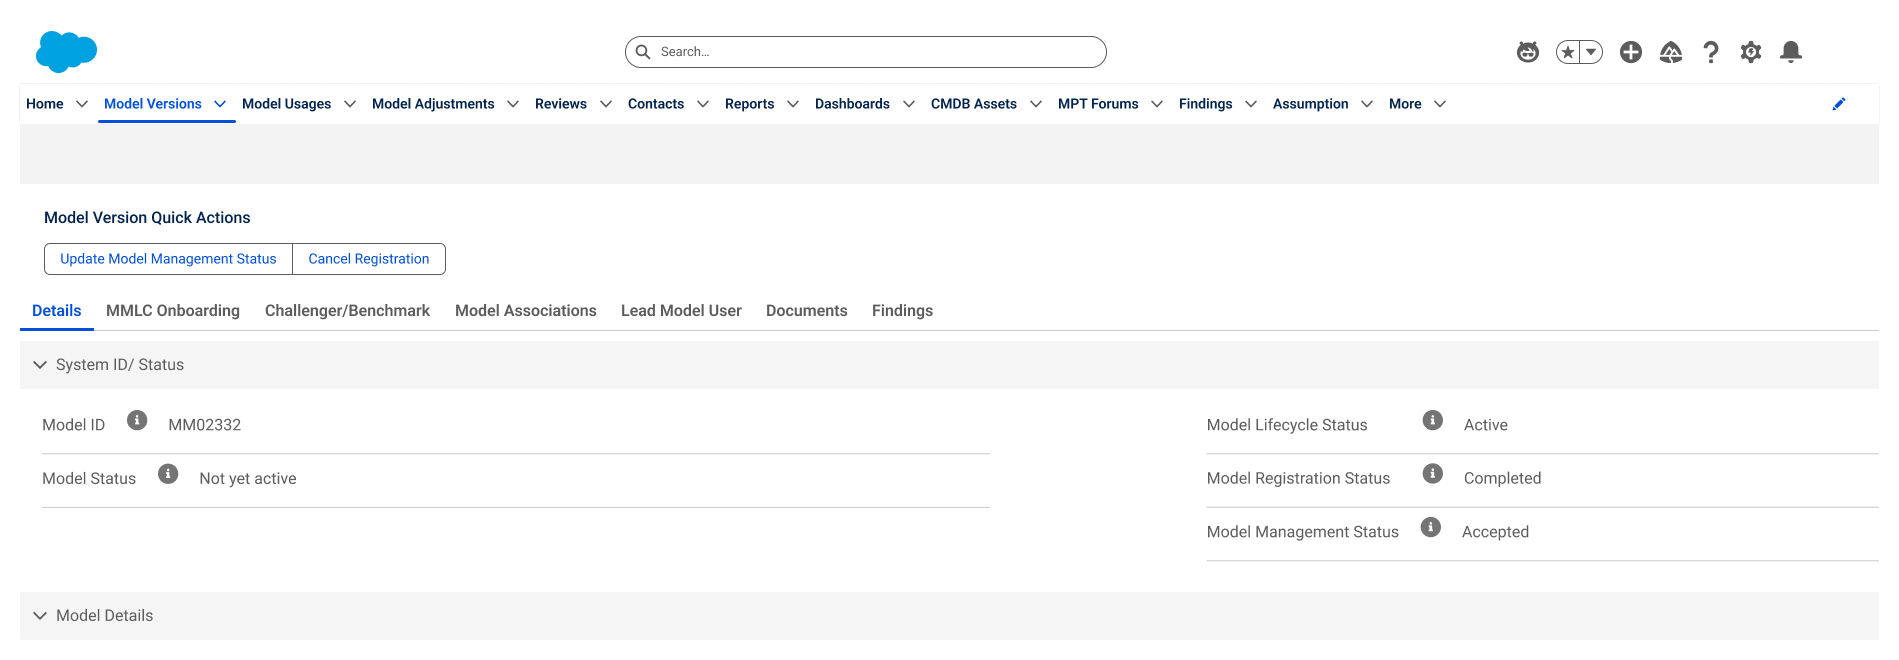
Task: Click the pencil icon to edit navigation
Action: click(1839, 104)
